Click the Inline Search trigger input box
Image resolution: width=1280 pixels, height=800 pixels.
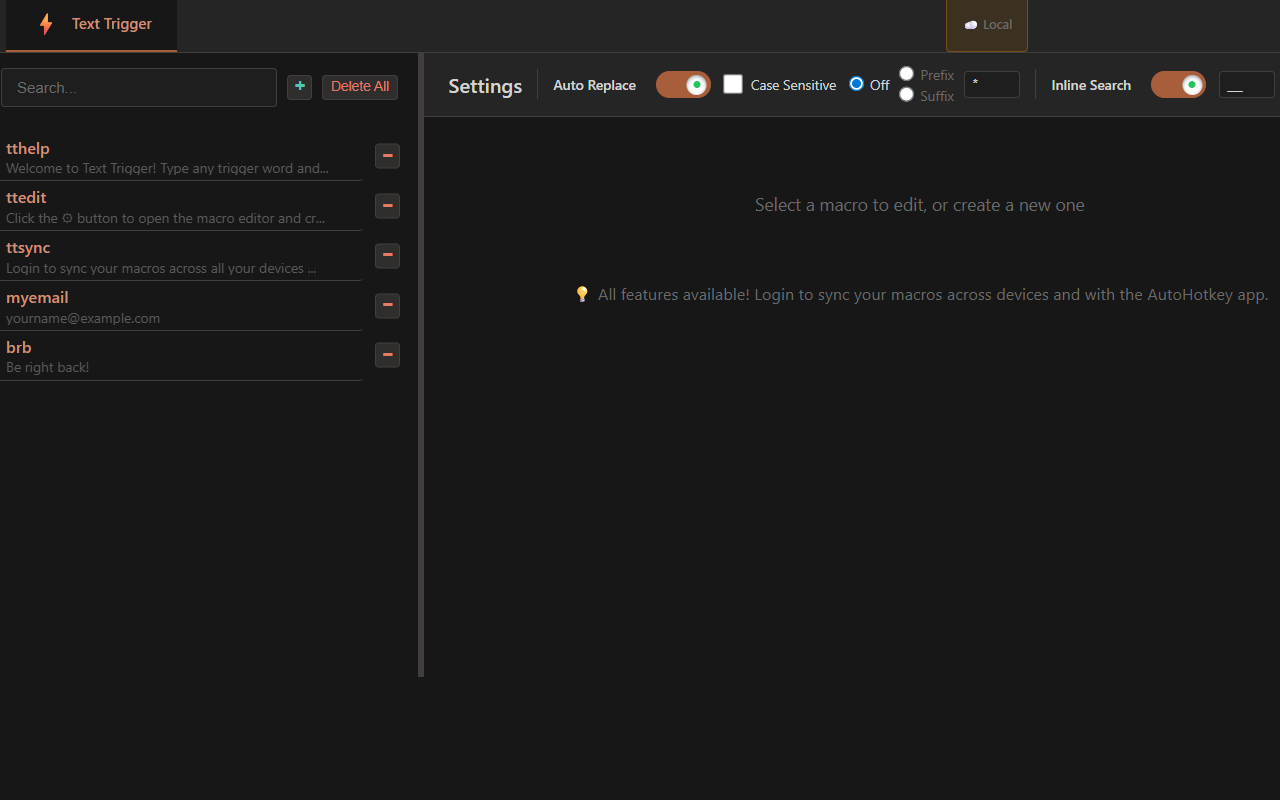click(x=1246, y=84)
